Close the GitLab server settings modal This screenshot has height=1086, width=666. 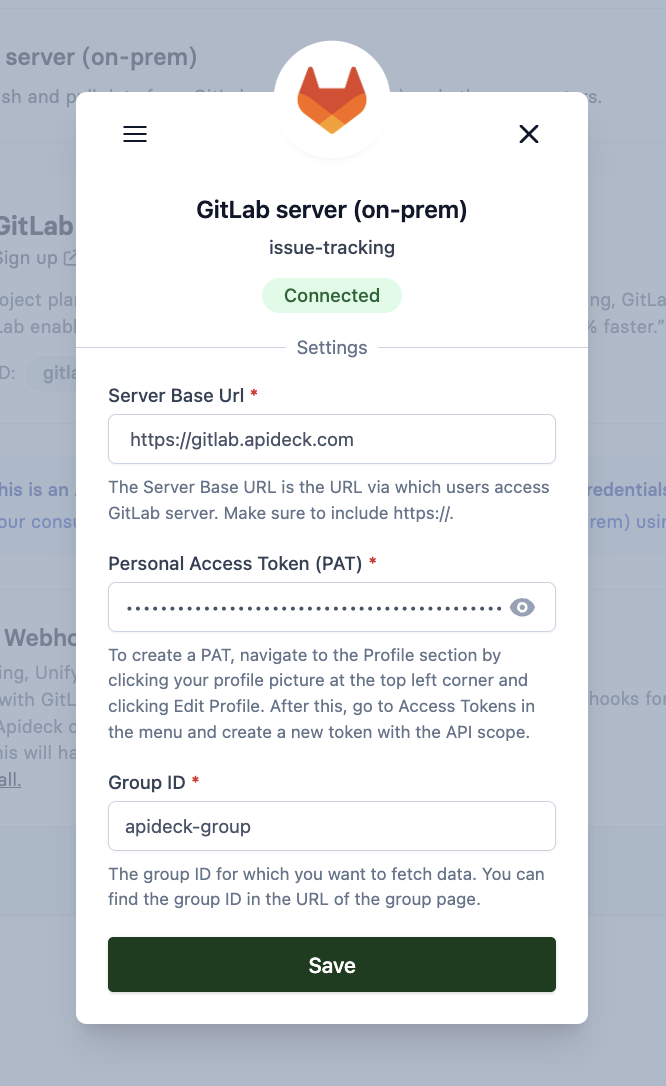(529, 134)
